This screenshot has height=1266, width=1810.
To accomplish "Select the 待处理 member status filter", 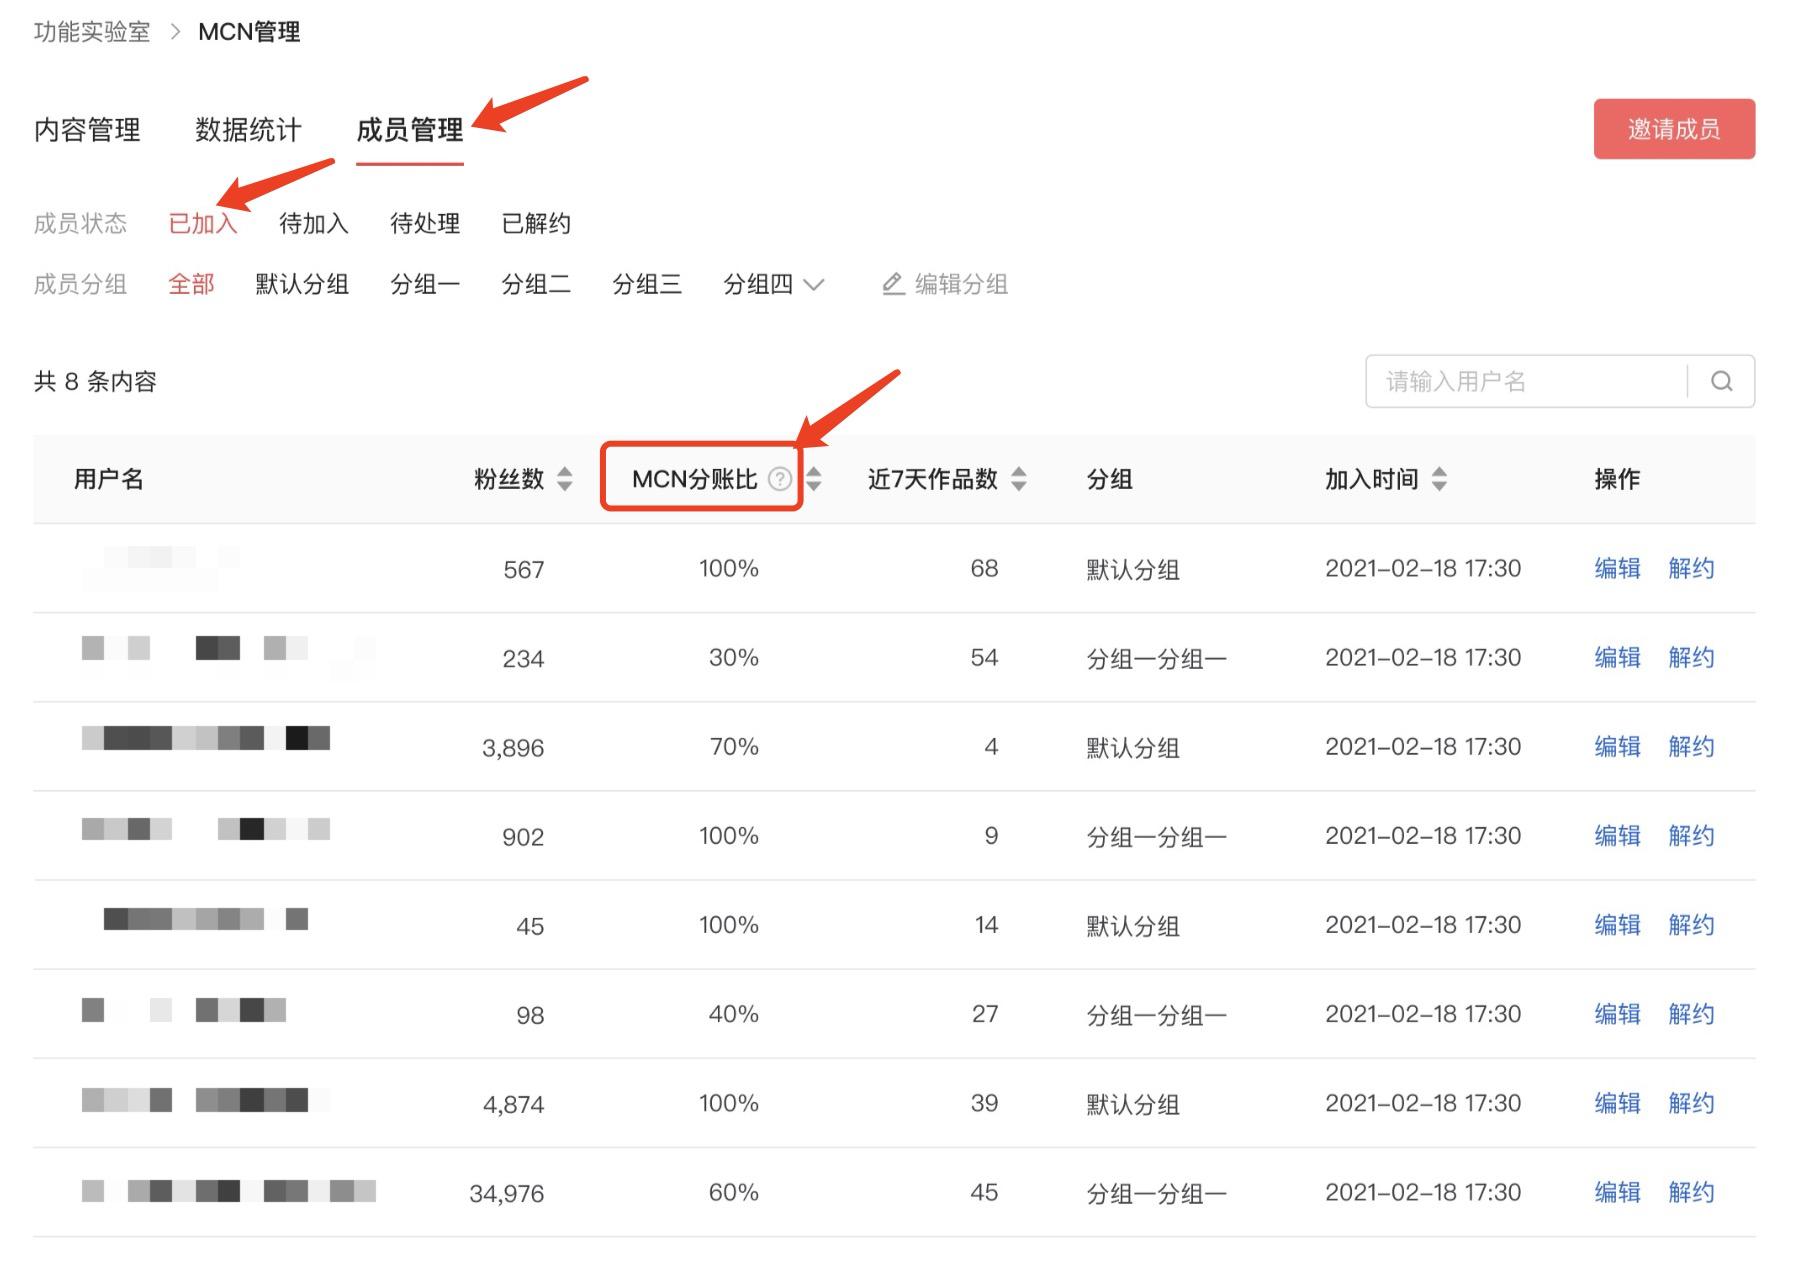I will pos(424,223).
